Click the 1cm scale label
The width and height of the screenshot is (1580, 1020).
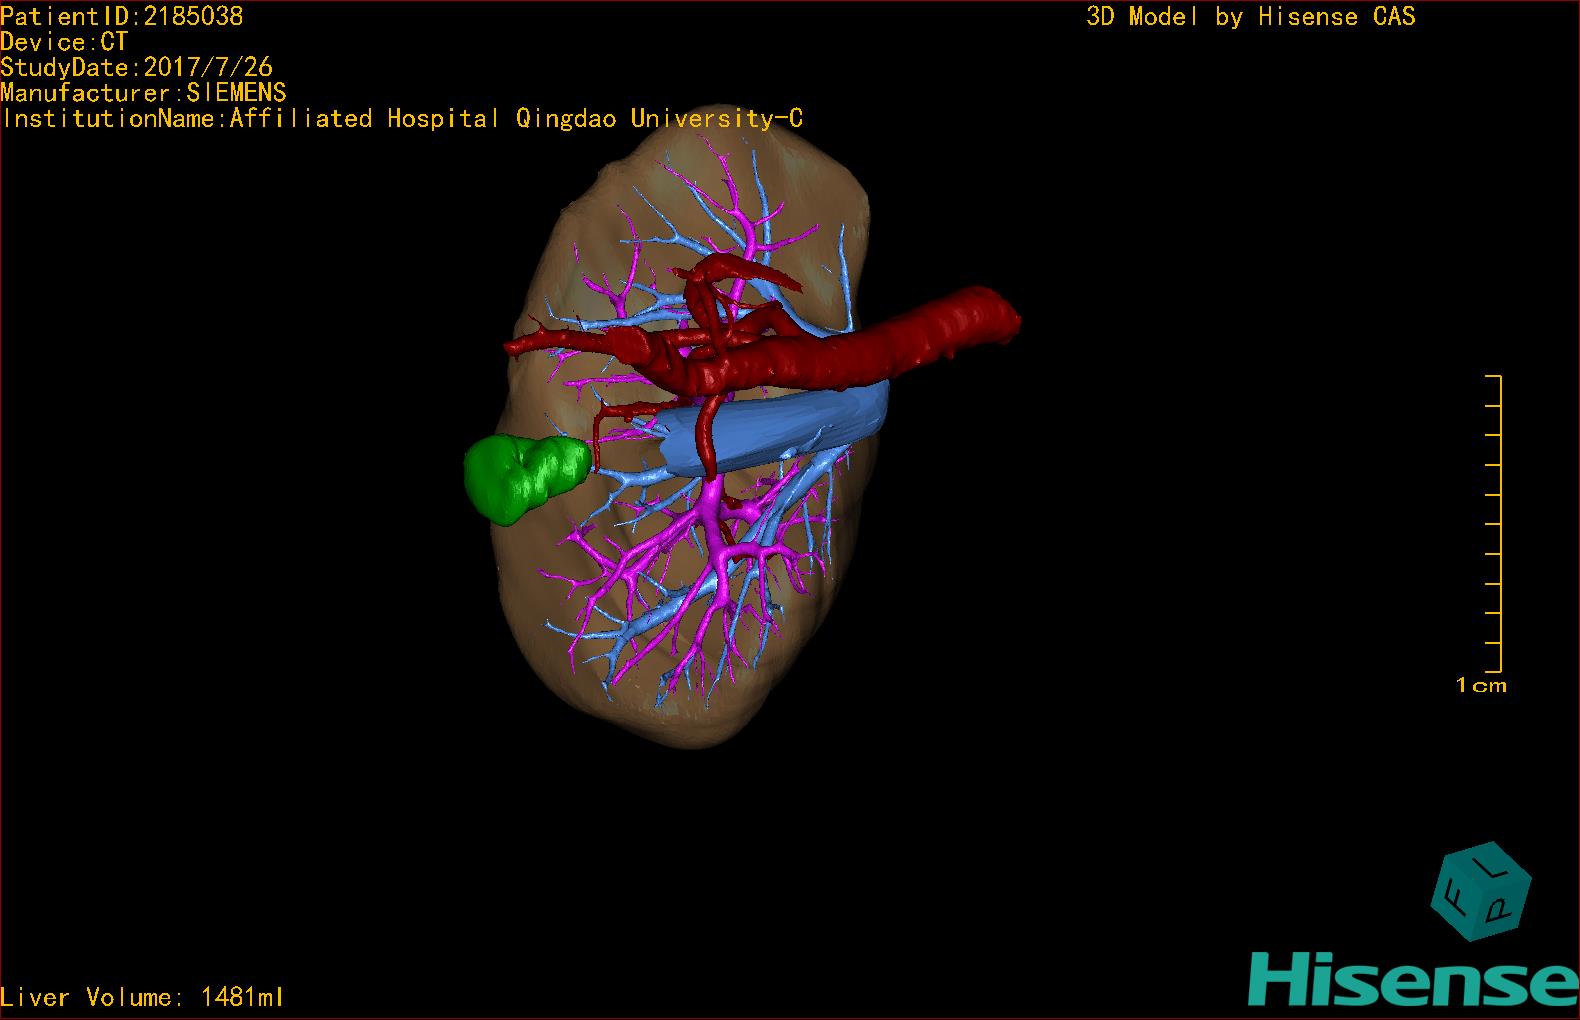click(1480, 686)
